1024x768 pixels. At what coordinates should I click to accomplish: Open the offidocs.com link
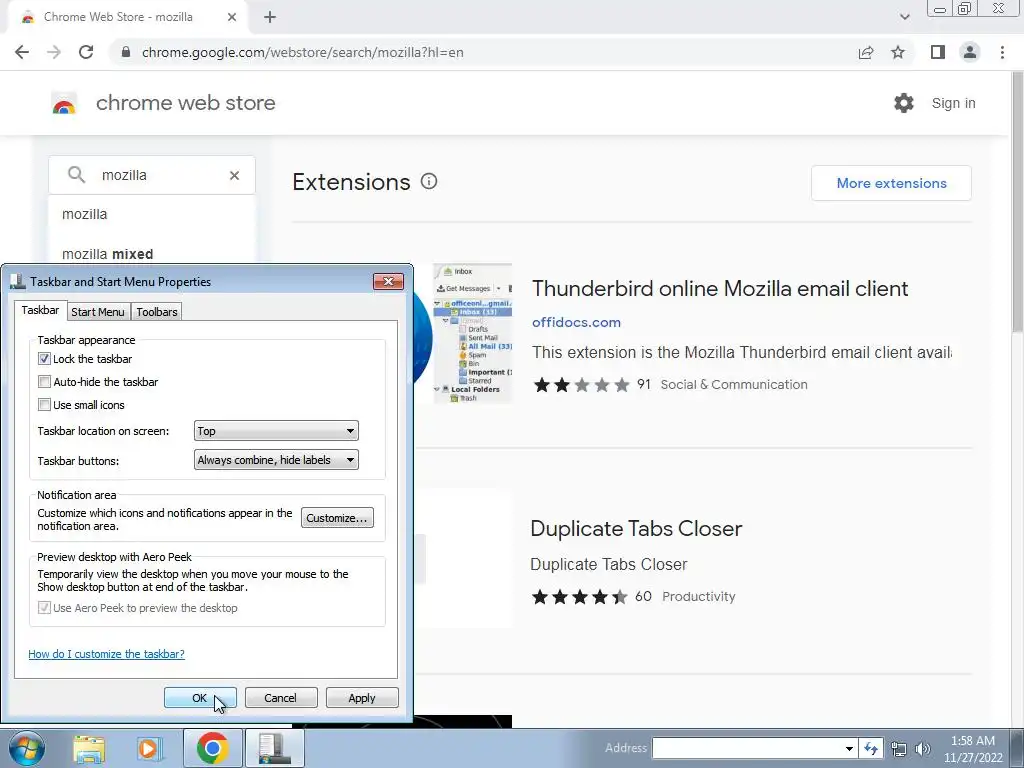(576, 322)
